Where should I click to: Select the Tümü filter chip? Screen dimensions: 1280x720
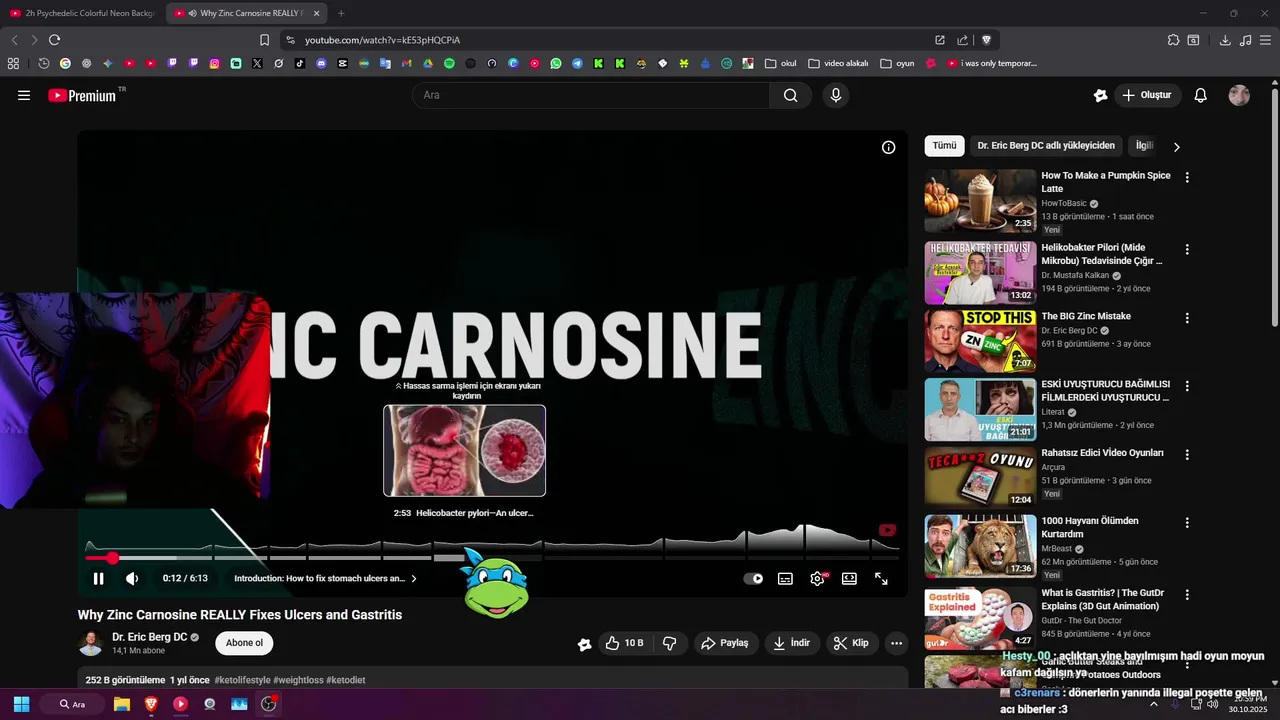point(944,146)
